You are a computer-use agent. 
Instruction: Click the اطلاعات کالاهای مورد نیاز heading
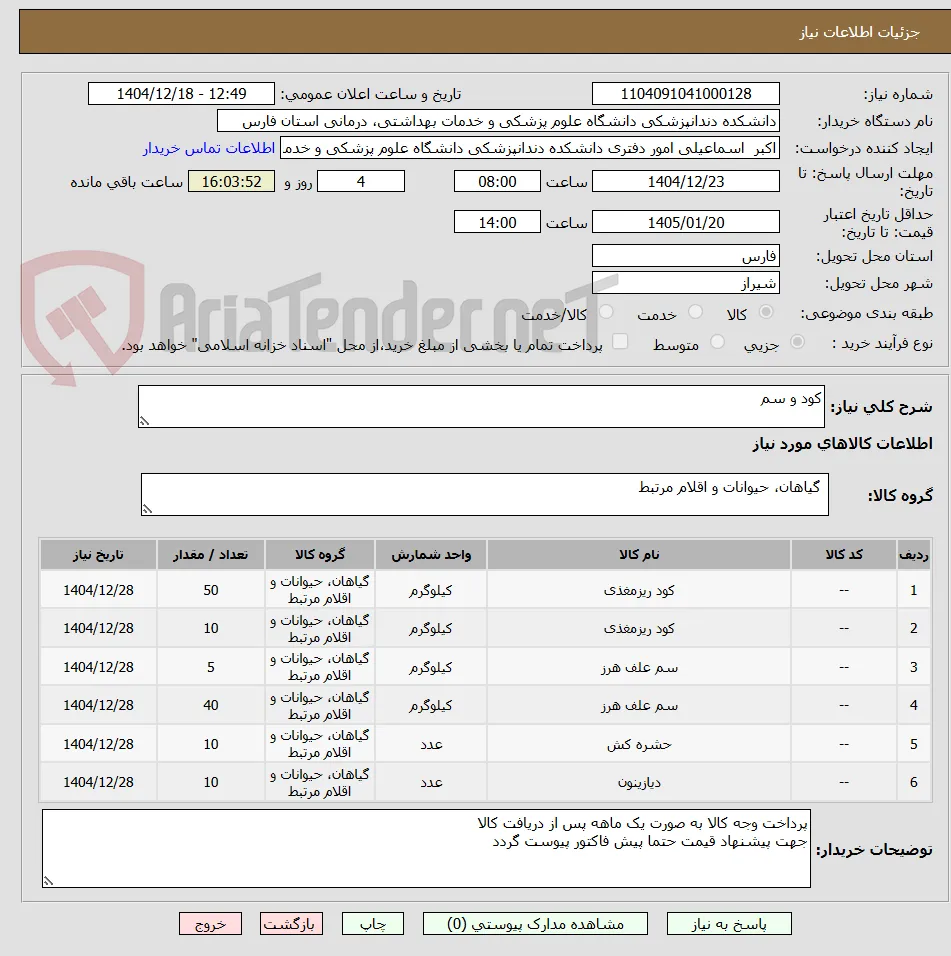pyautogui.click(x=842, y=443)
